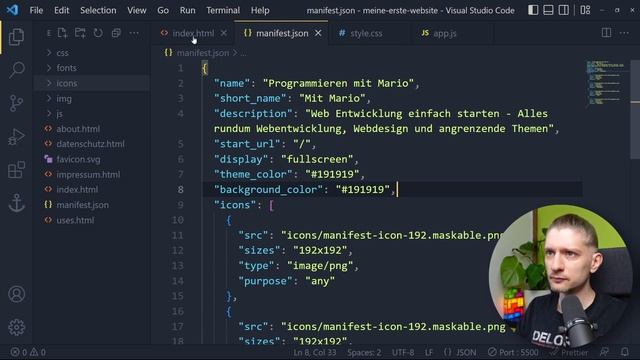The width and height of the screenshot is (640, 360).
Task: Click the notifications bell in status bar
Action: 624,352
